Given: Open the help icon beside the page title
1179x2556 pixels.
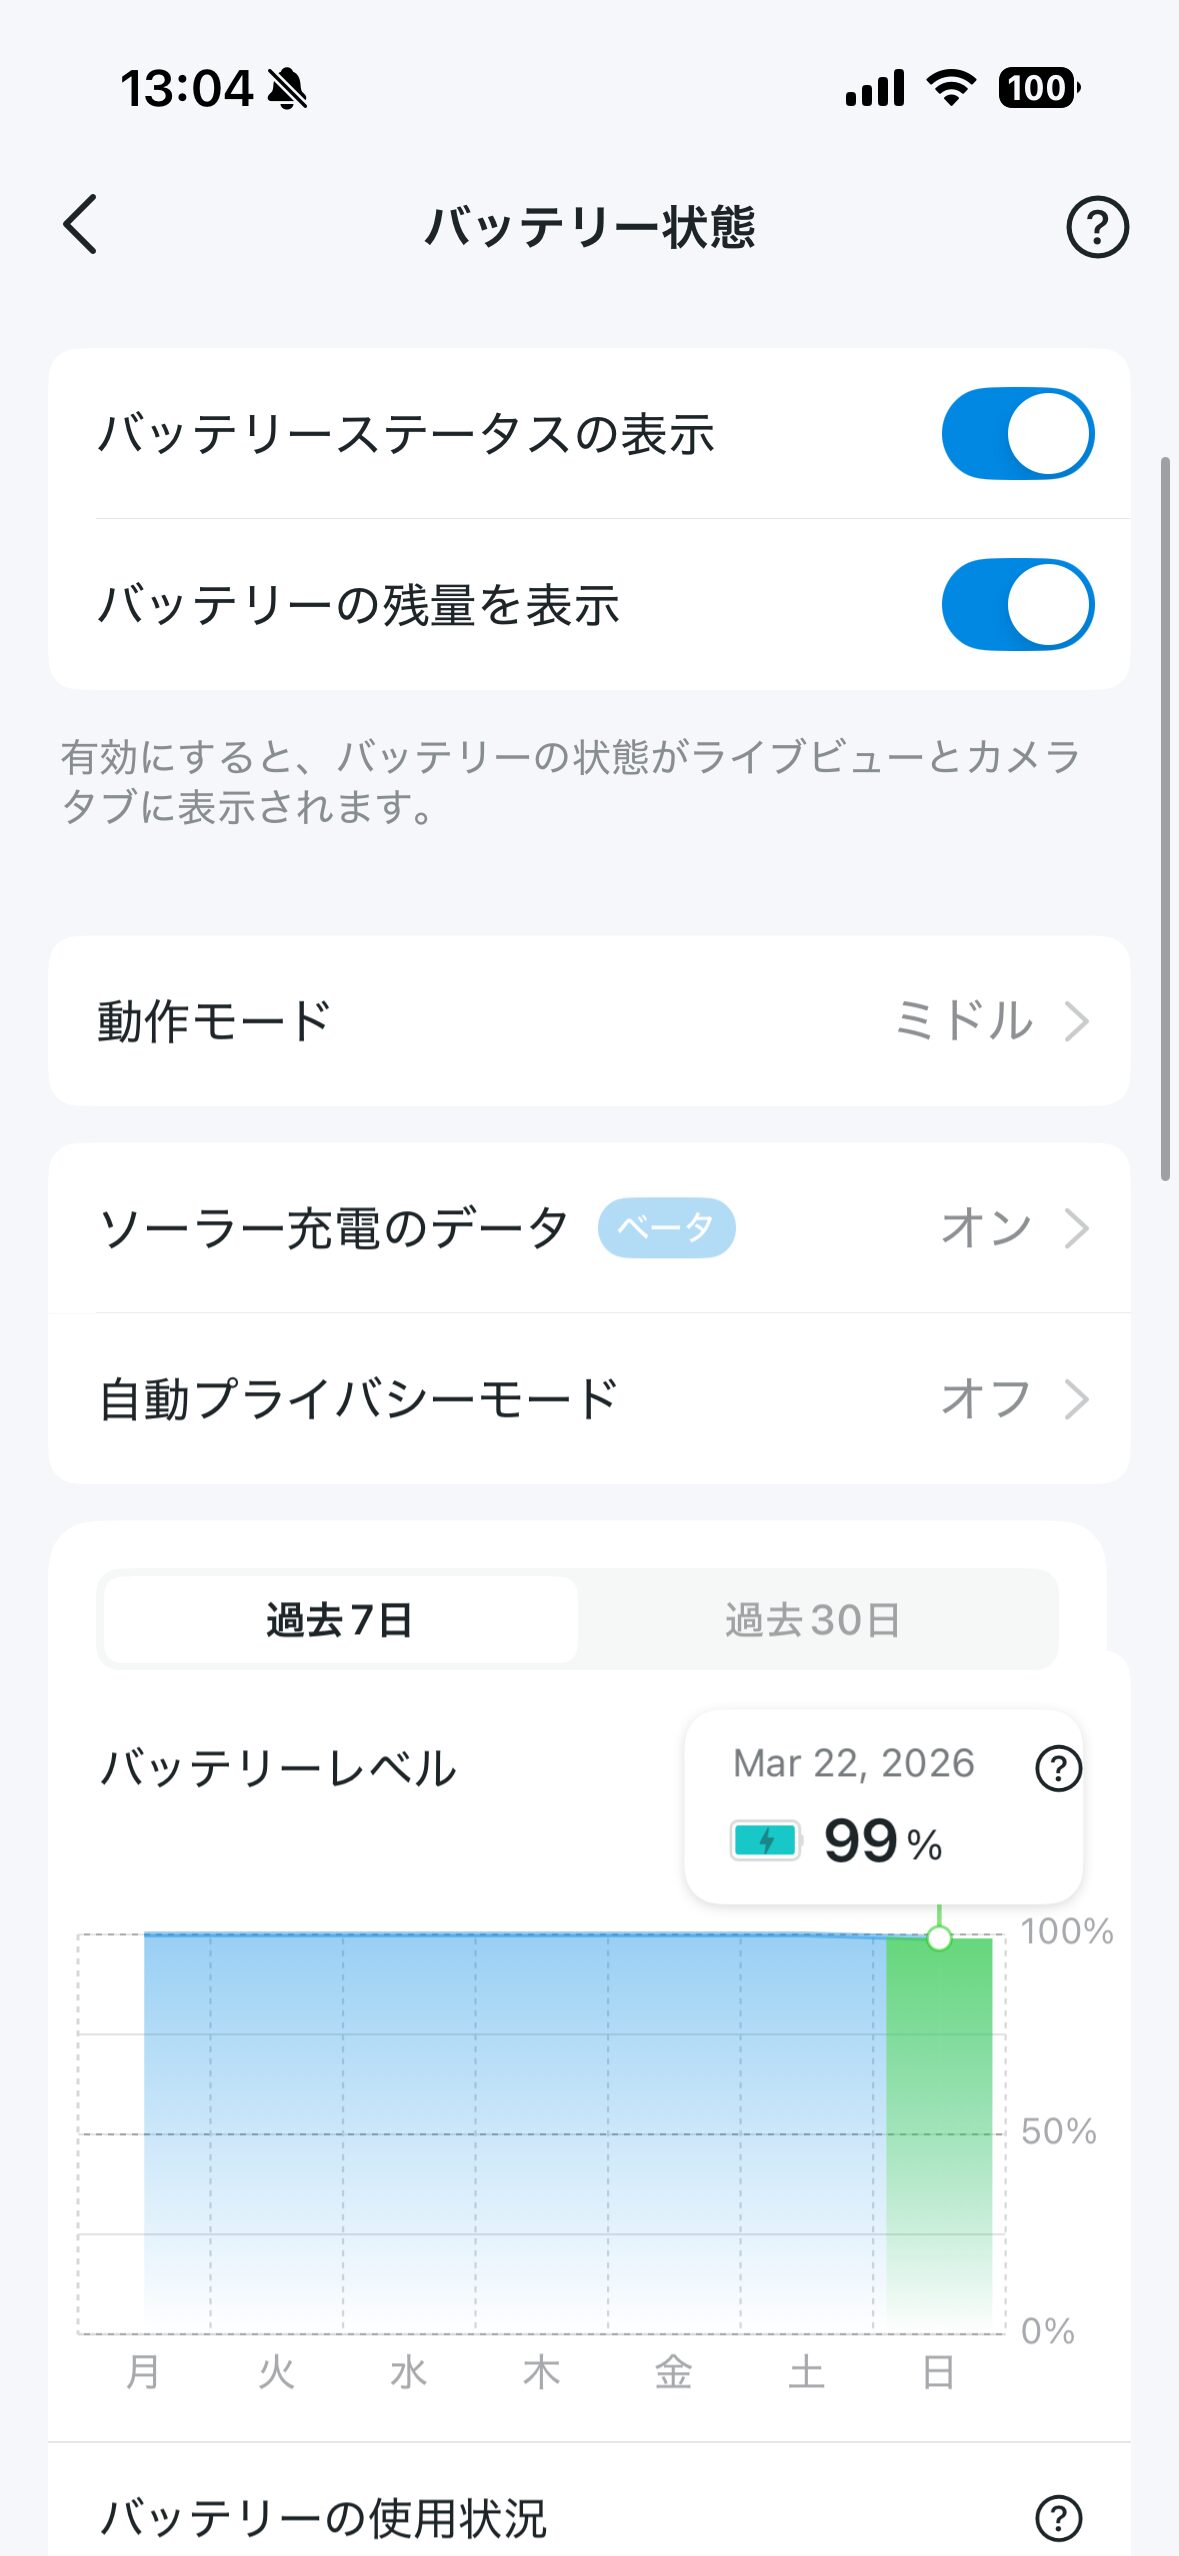Looking at the screenshot, I should [1097, 227].
